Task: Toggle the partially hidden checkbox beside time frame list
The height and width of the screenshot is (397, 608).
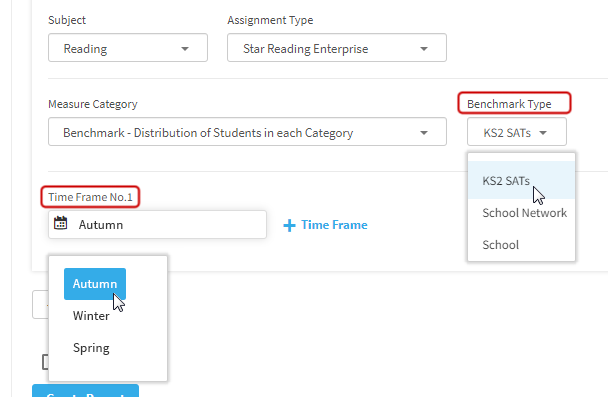Action: click(45, 362)
